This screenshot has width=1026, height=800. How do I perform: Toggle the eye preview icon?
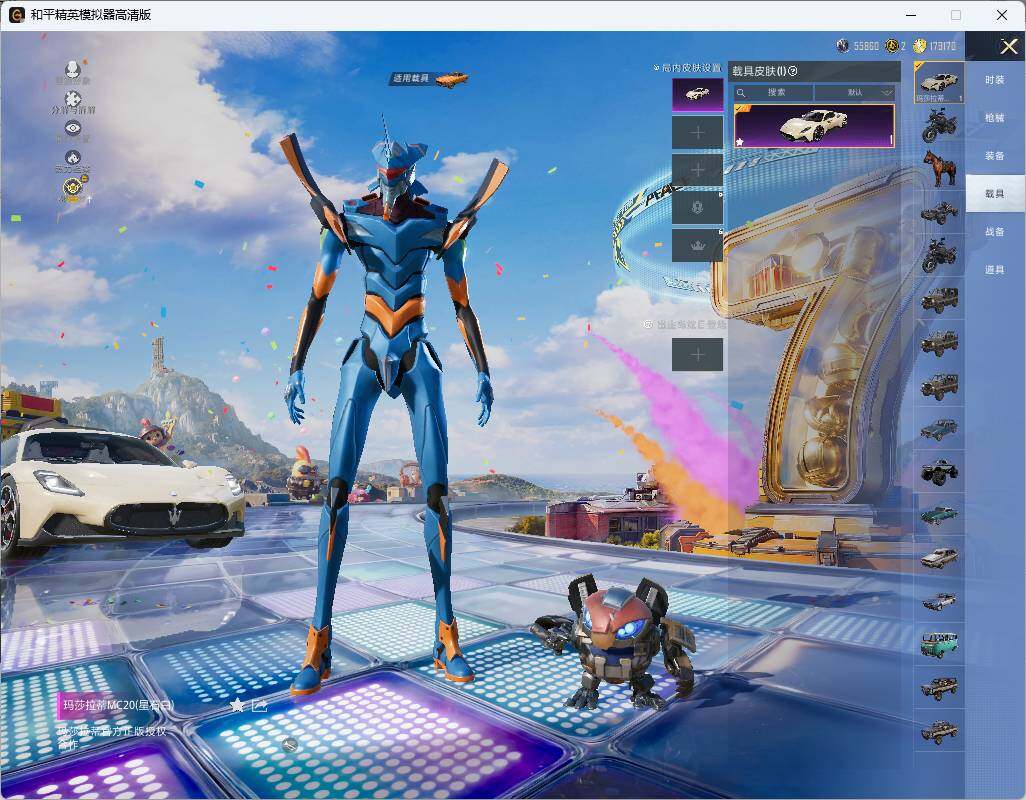click(73, 128)
